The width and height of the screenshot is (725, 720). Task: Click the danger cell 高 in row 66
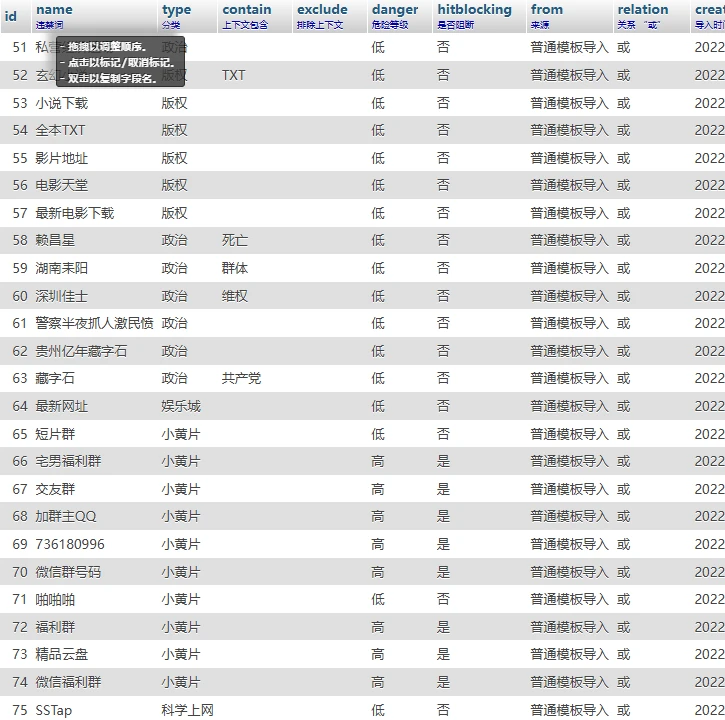tap(378, 461)
